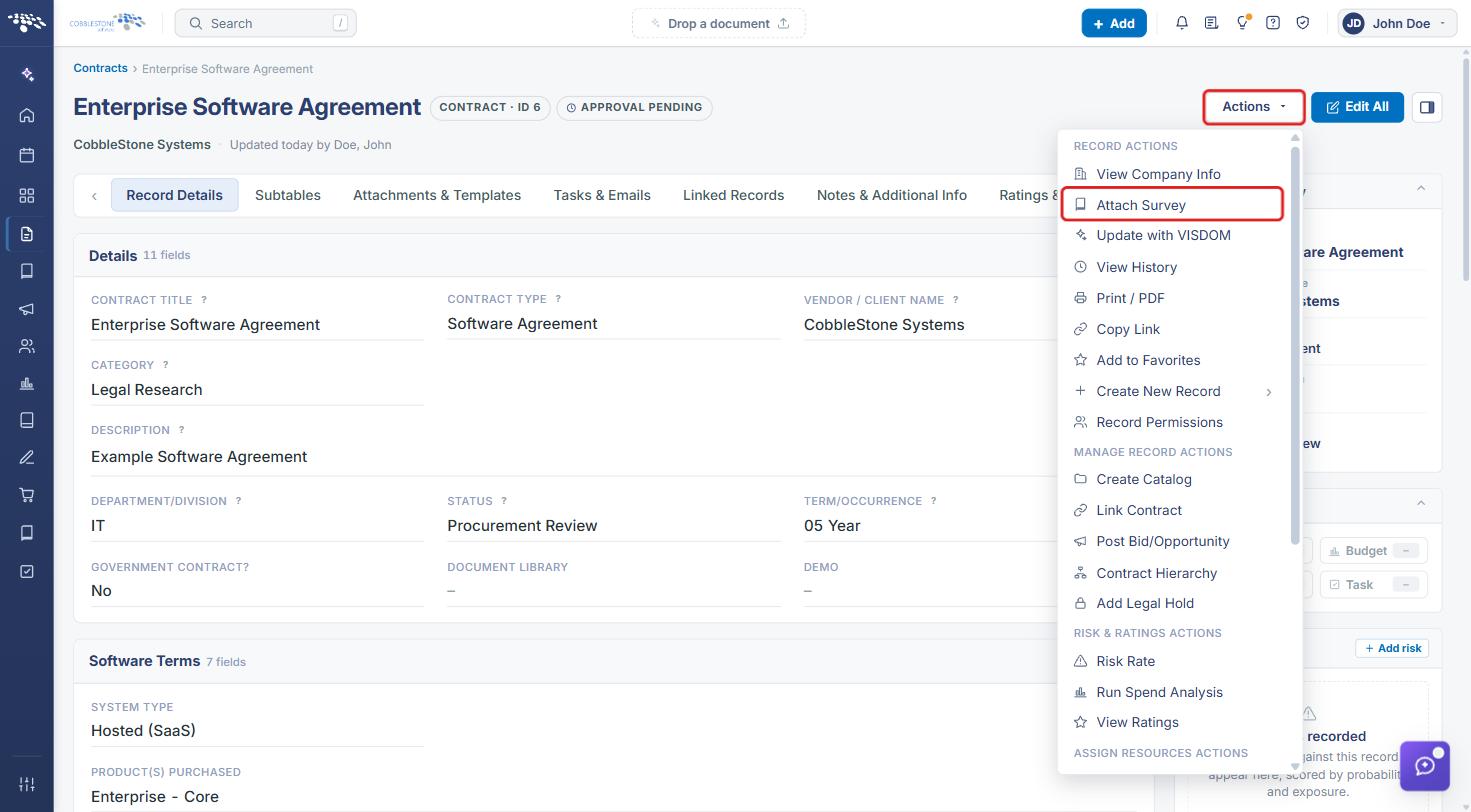The image size is (1471, 812).
Task: Select Update with VISDOM
Action: click(x=1174, y=235)
